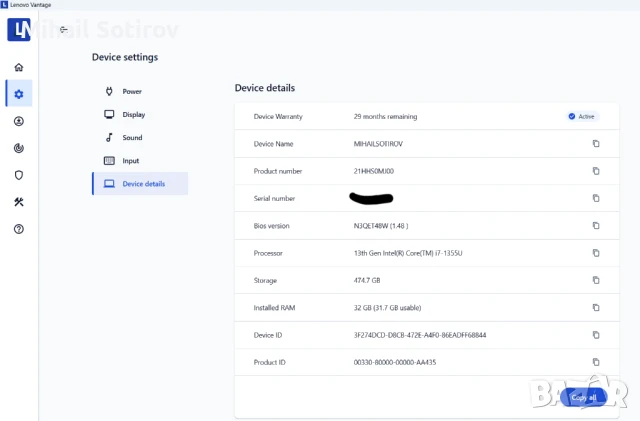The width and height of the screenshot is (640, 421).
Task: Click the Lenovo Vantage logo
Action: pyautogui.click(x=19, y=29)
